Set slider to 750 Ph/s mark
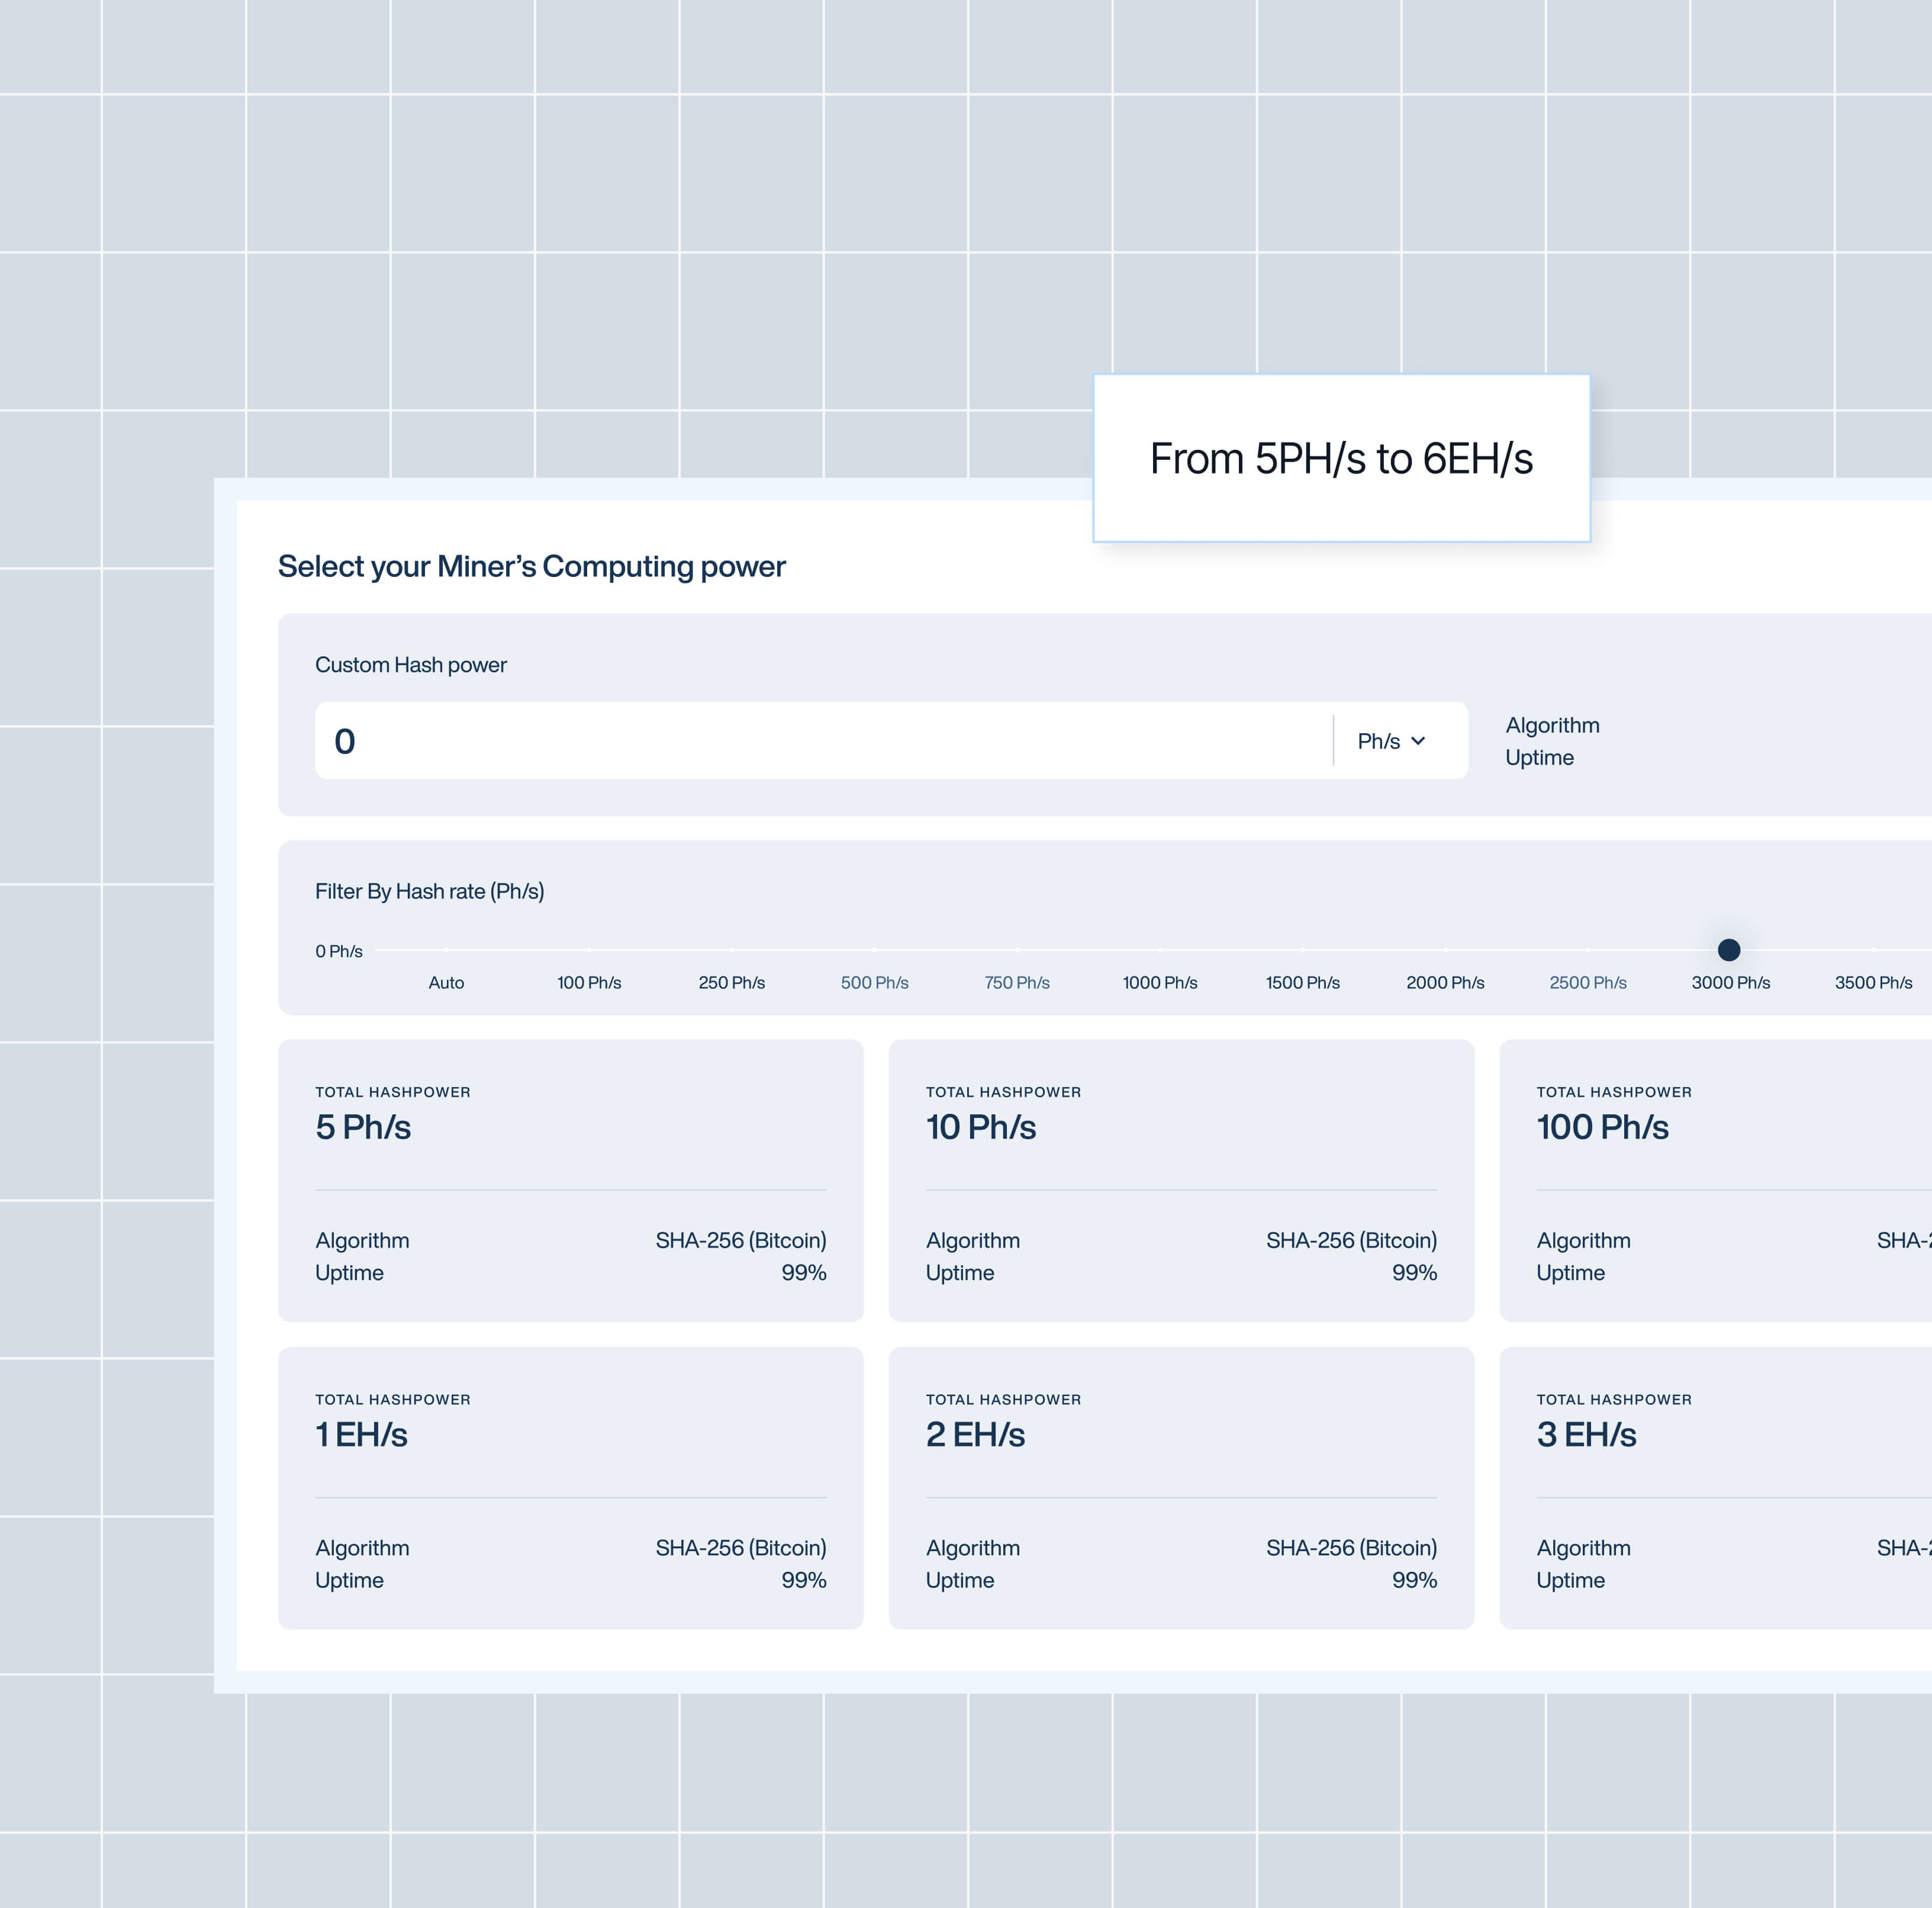Screen dimensions: 1932x1908 click(1017, 982)
